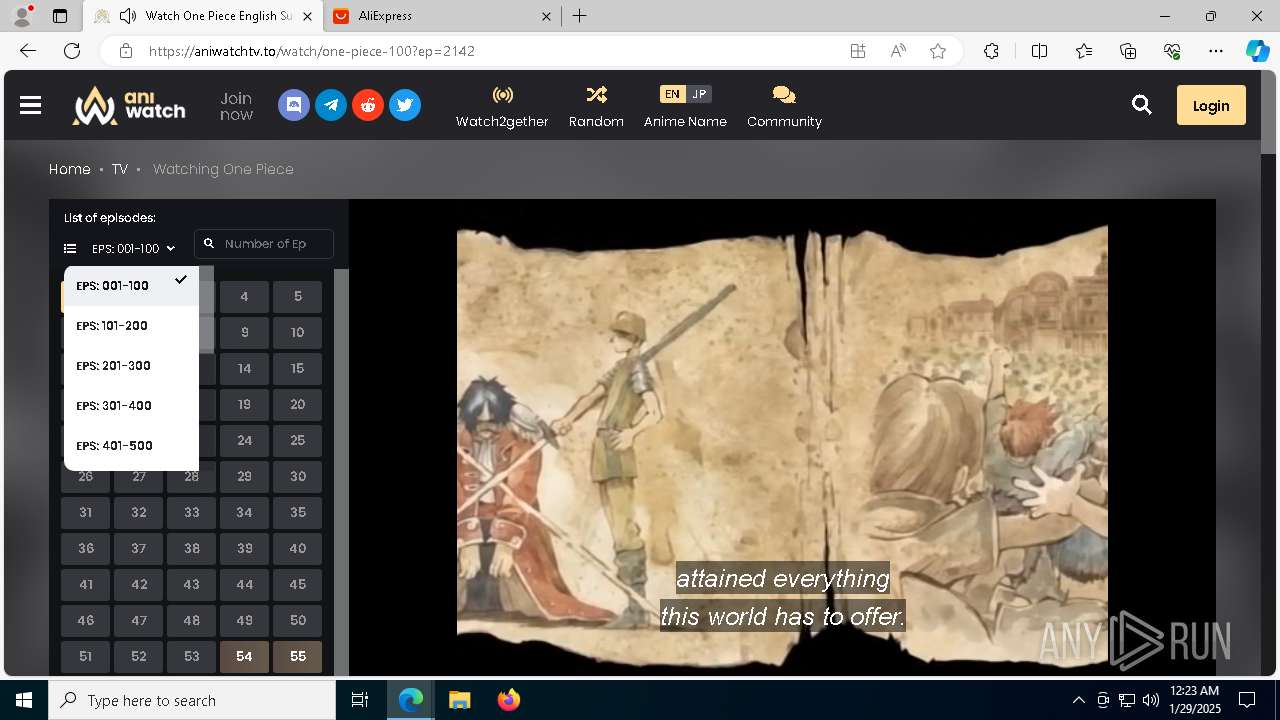The width and height of the screenshot is (1280, 720).
Task: Open episode 52
Action: click(138, 657)
